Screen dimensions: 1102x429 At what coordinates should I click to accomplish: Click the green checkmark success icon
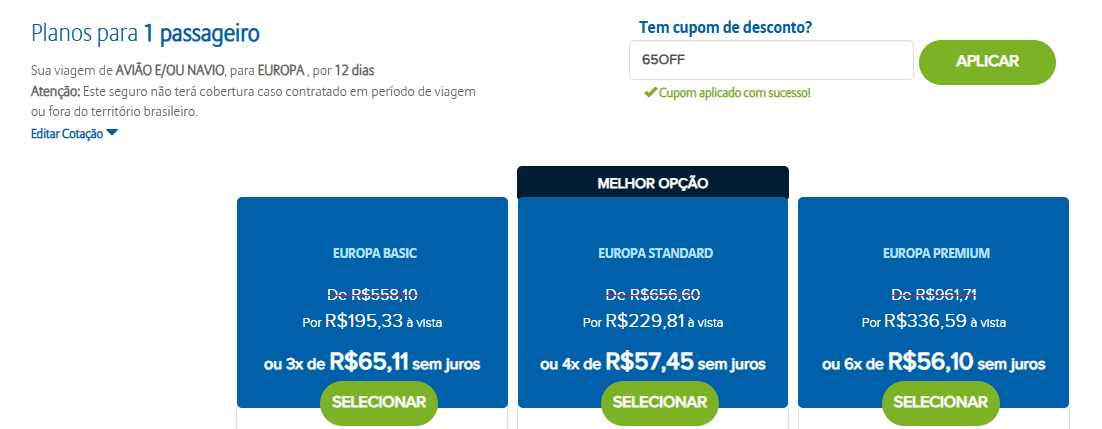(x=650, y=93)
